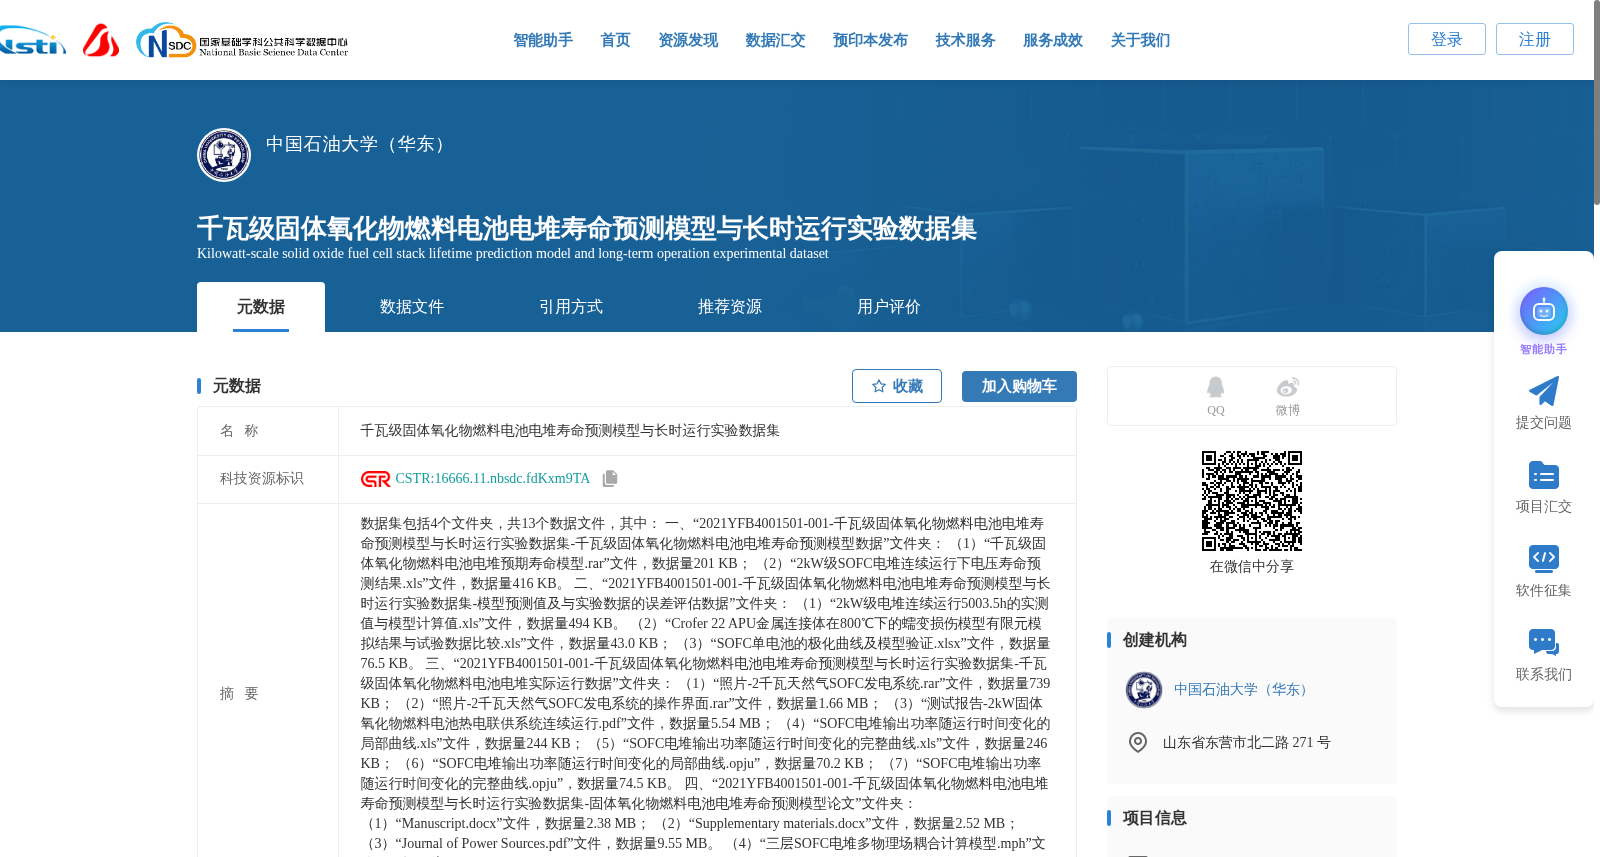Screen dimensions: 1600x857
Task: Click the 科技资源标识 row label
Action: [x=262, y=479]
